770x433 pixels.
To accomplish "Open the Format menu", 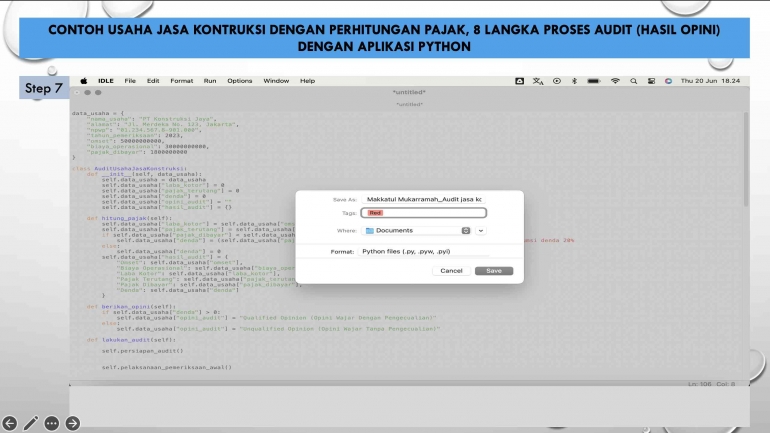I will [181, 81].
